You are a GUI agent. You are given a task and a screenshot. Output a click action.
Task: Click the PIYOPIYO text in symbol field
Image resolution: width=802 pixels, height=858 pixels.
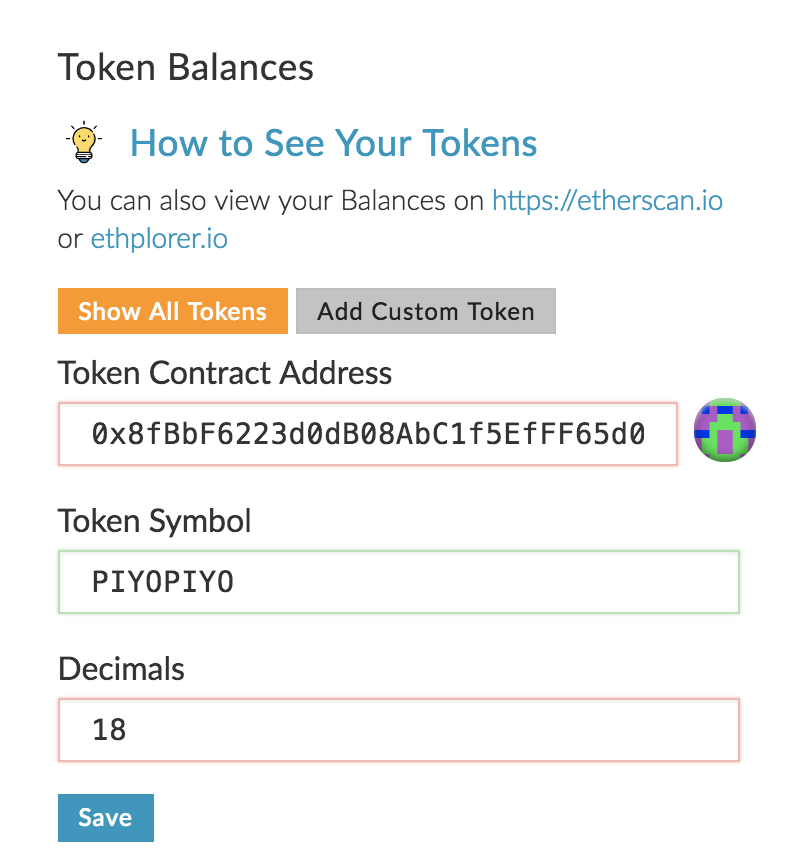[162, 582]
